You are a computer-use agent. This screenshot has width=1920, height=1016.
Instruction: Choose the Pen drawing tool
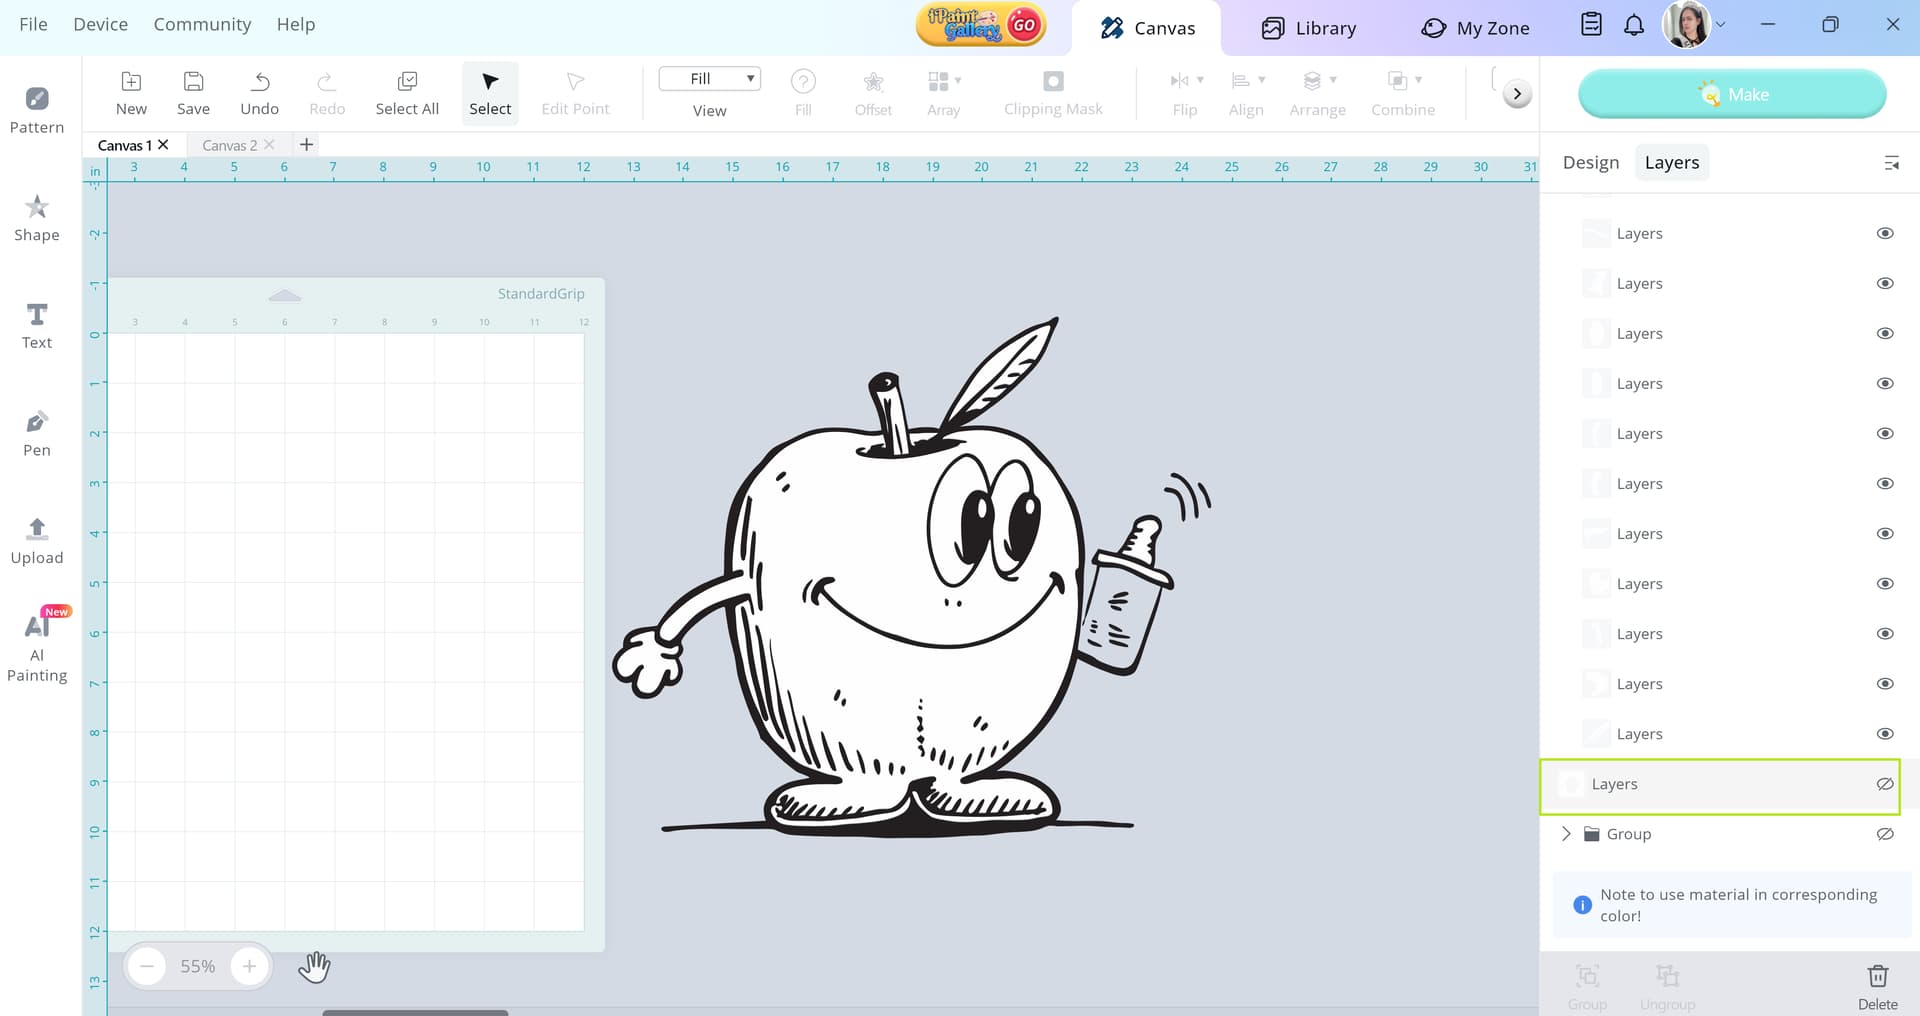coord(37,433)
